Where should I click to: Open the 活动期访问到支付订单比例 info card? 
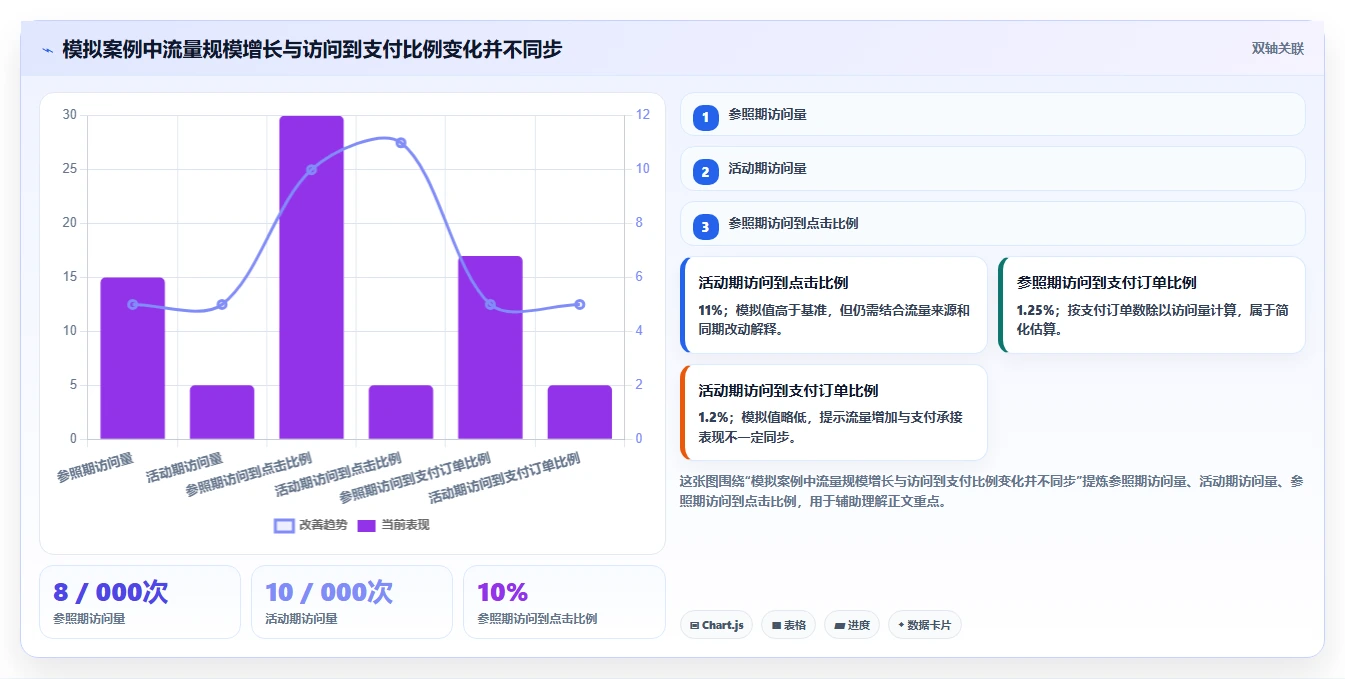click(834, 412)
